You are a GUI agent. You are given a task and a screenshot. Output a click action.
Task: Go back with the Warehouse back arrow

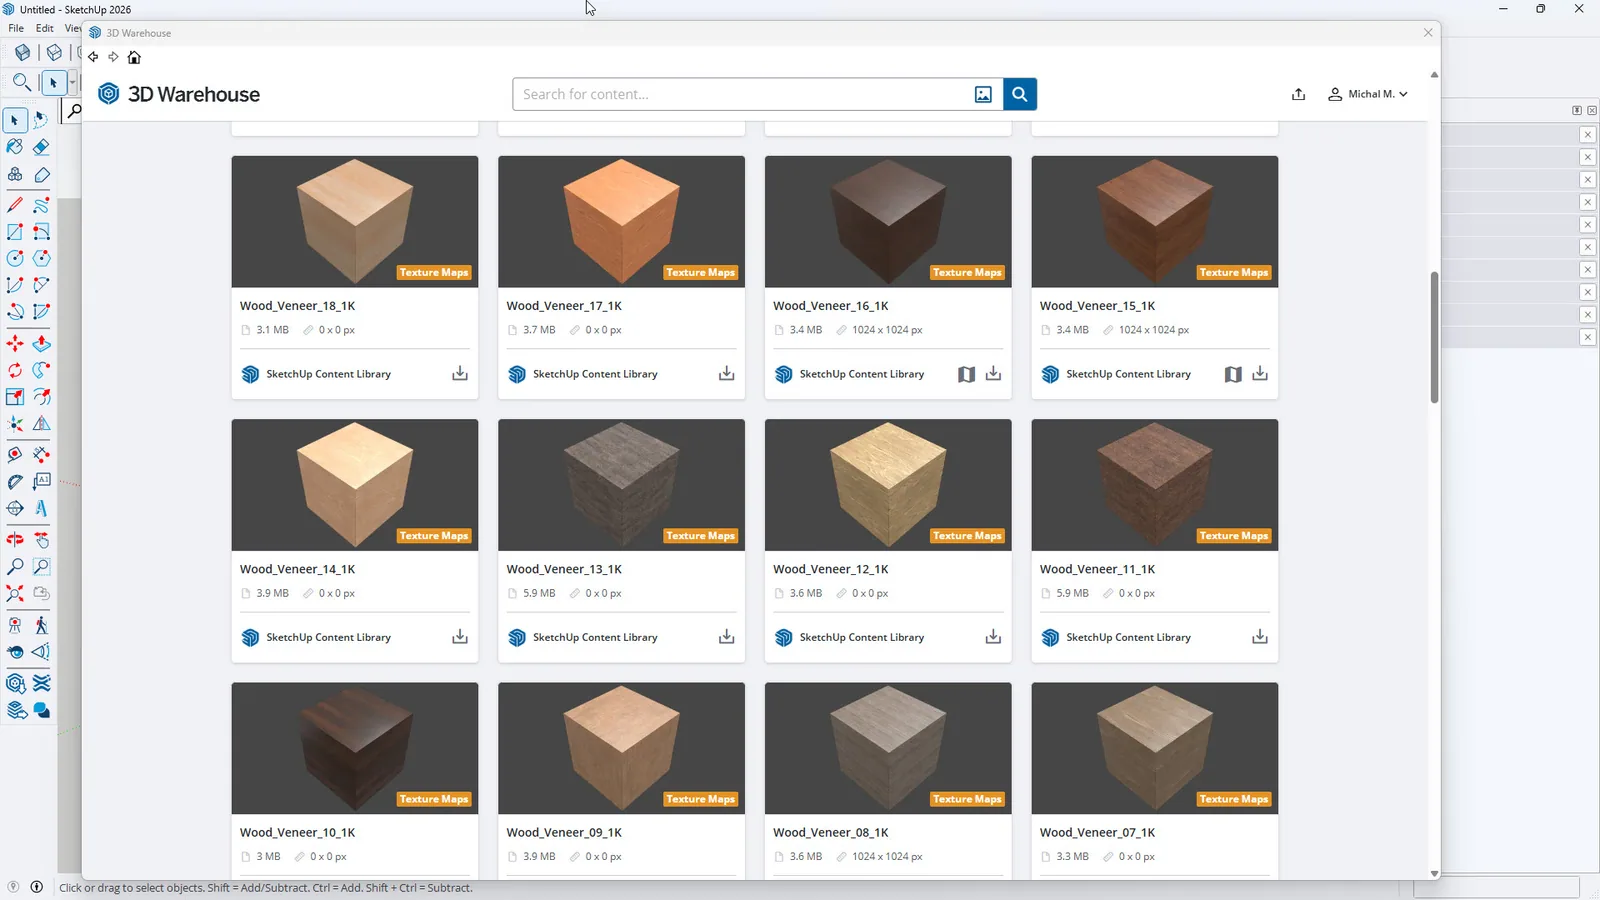click(x=93, y=57)
